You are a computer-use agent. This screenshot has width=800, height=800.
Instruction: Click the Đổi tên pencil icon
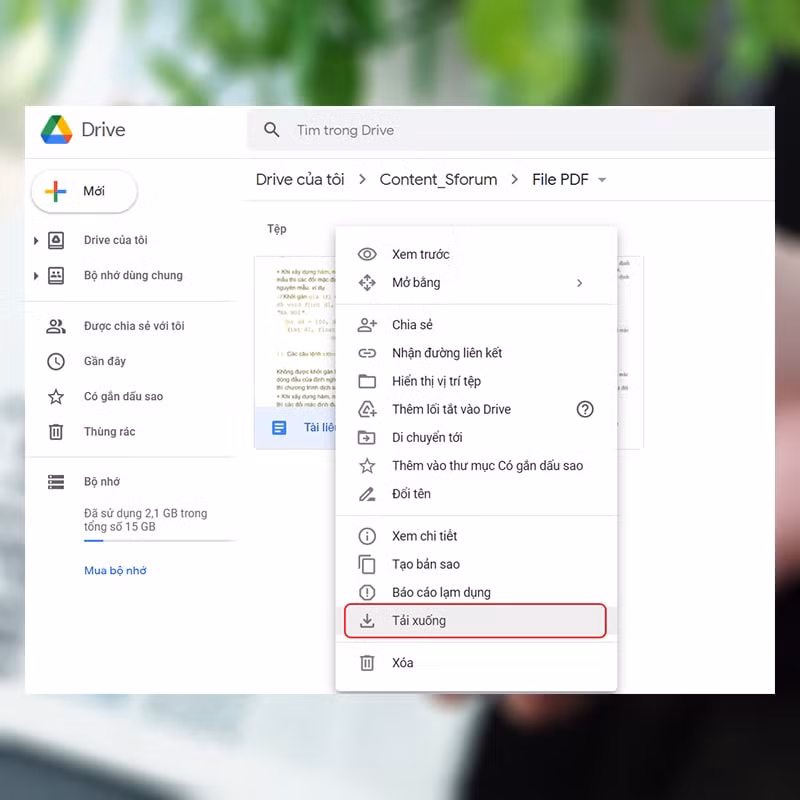pos(367,494)
